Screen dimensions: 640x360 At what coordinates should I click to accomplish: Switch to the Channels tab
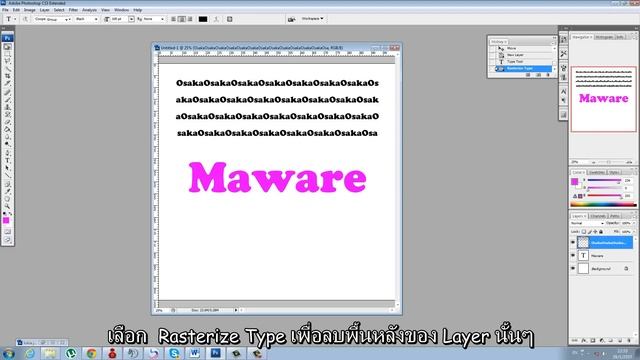pos(598,216)
